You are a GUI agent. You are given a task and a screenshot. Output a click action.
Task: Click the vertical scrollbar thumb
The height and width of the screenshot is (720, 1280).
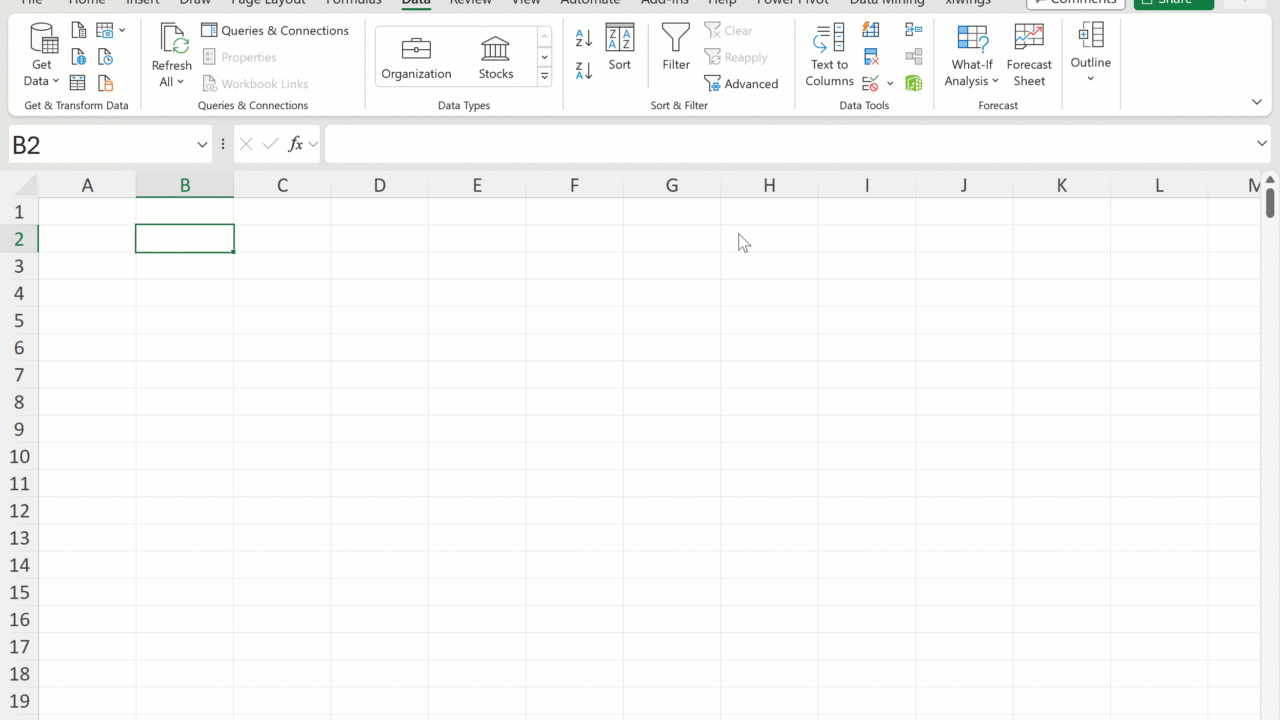click(x=1270, y=202)
